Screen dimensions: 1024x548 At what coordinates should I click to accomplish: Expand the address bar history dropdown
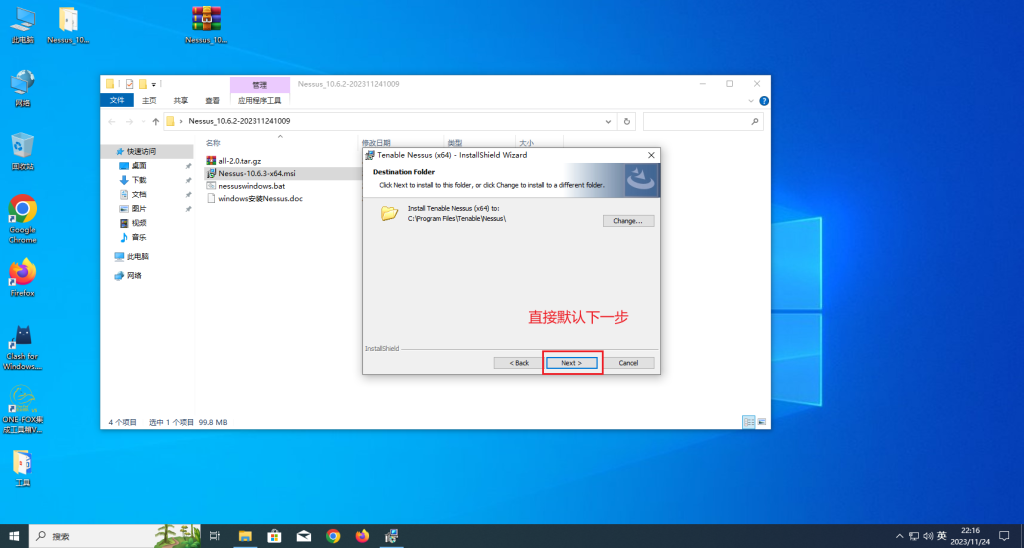(610, 121)
